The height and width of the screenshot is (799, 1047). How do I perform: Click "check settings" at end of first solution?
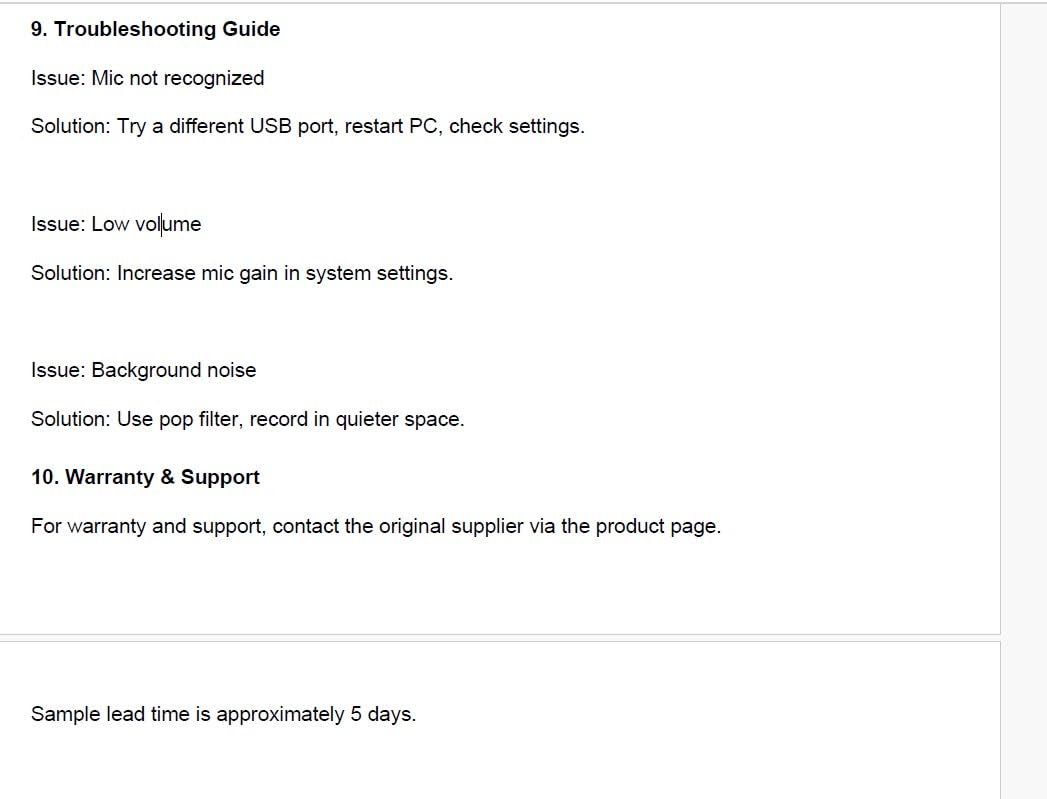pos(515,126)
